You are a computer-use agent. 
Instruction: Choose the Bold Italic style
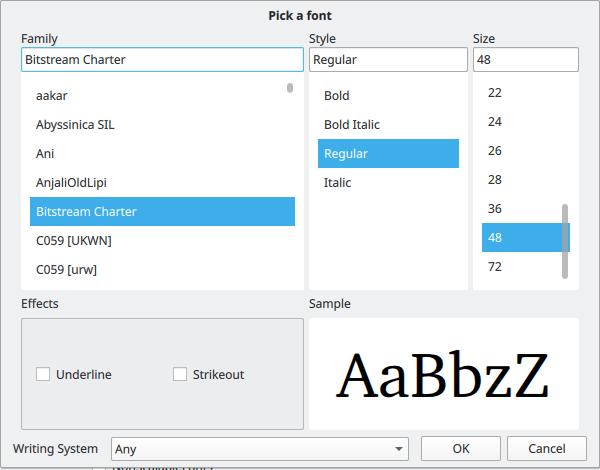pyautogui.click(x=352, y=125)
